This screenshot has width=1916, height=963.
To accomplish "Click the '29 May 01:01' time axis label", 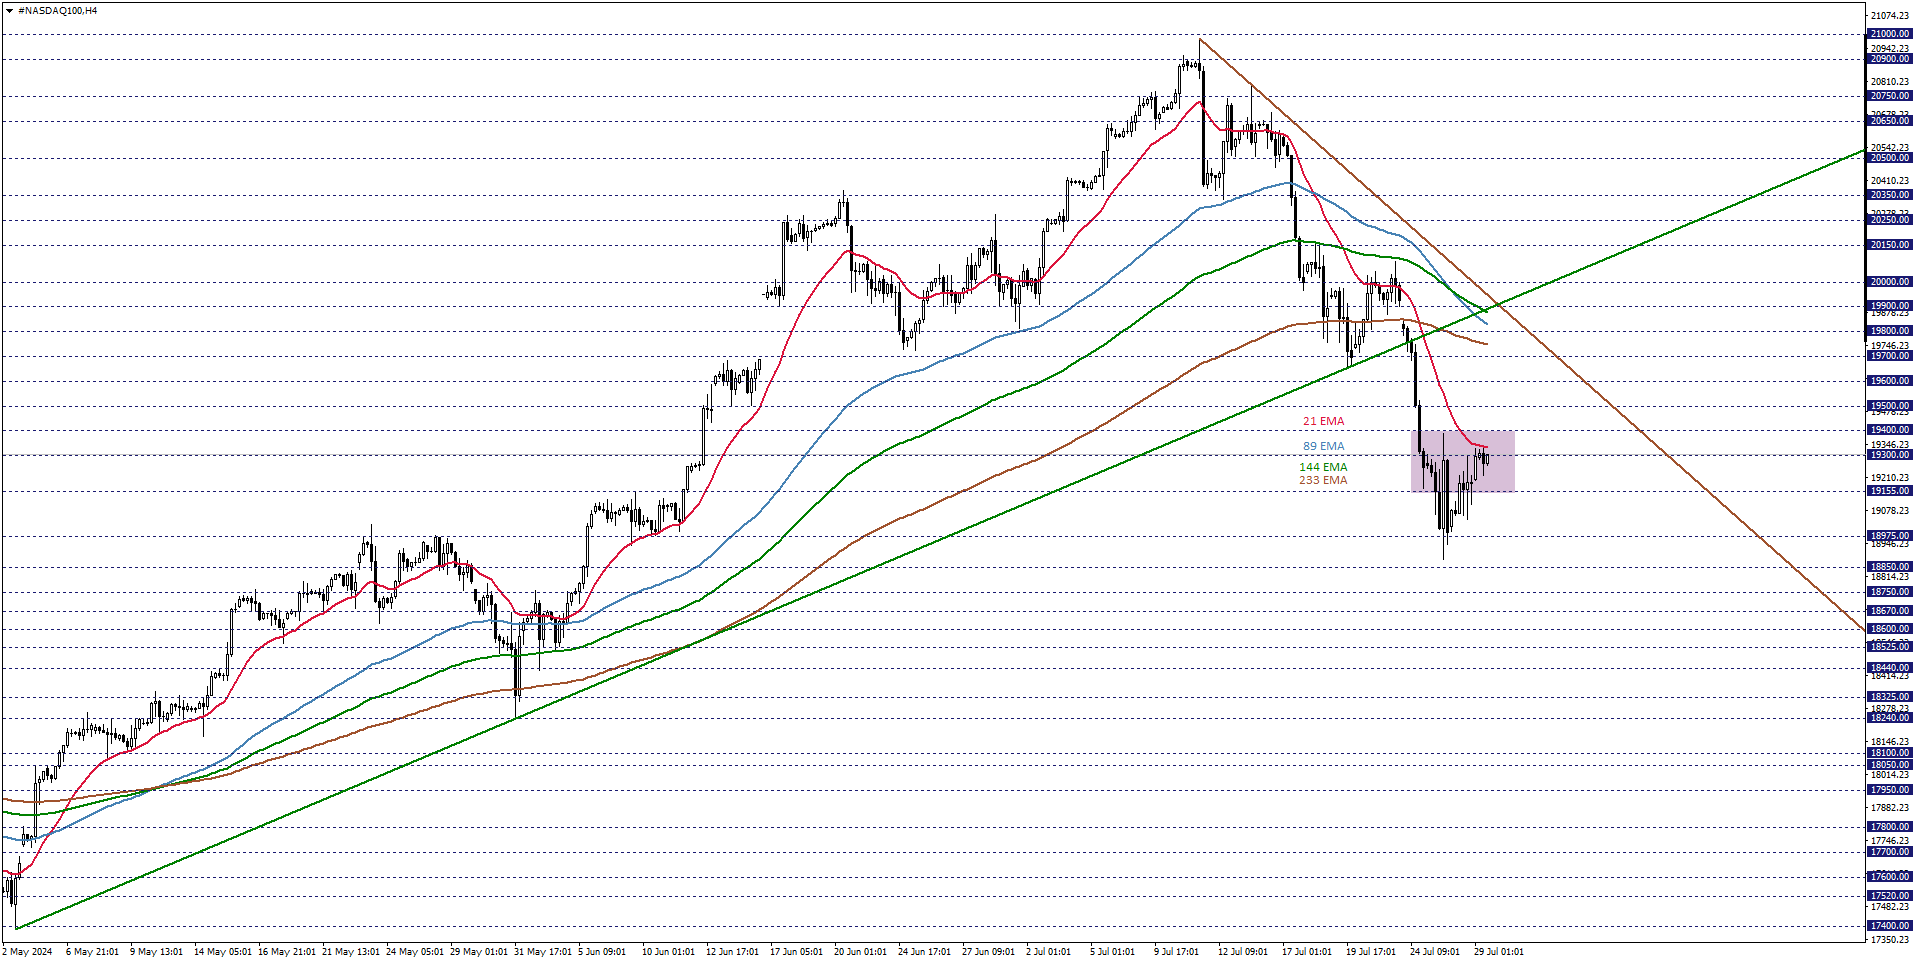I will [479, 952].
